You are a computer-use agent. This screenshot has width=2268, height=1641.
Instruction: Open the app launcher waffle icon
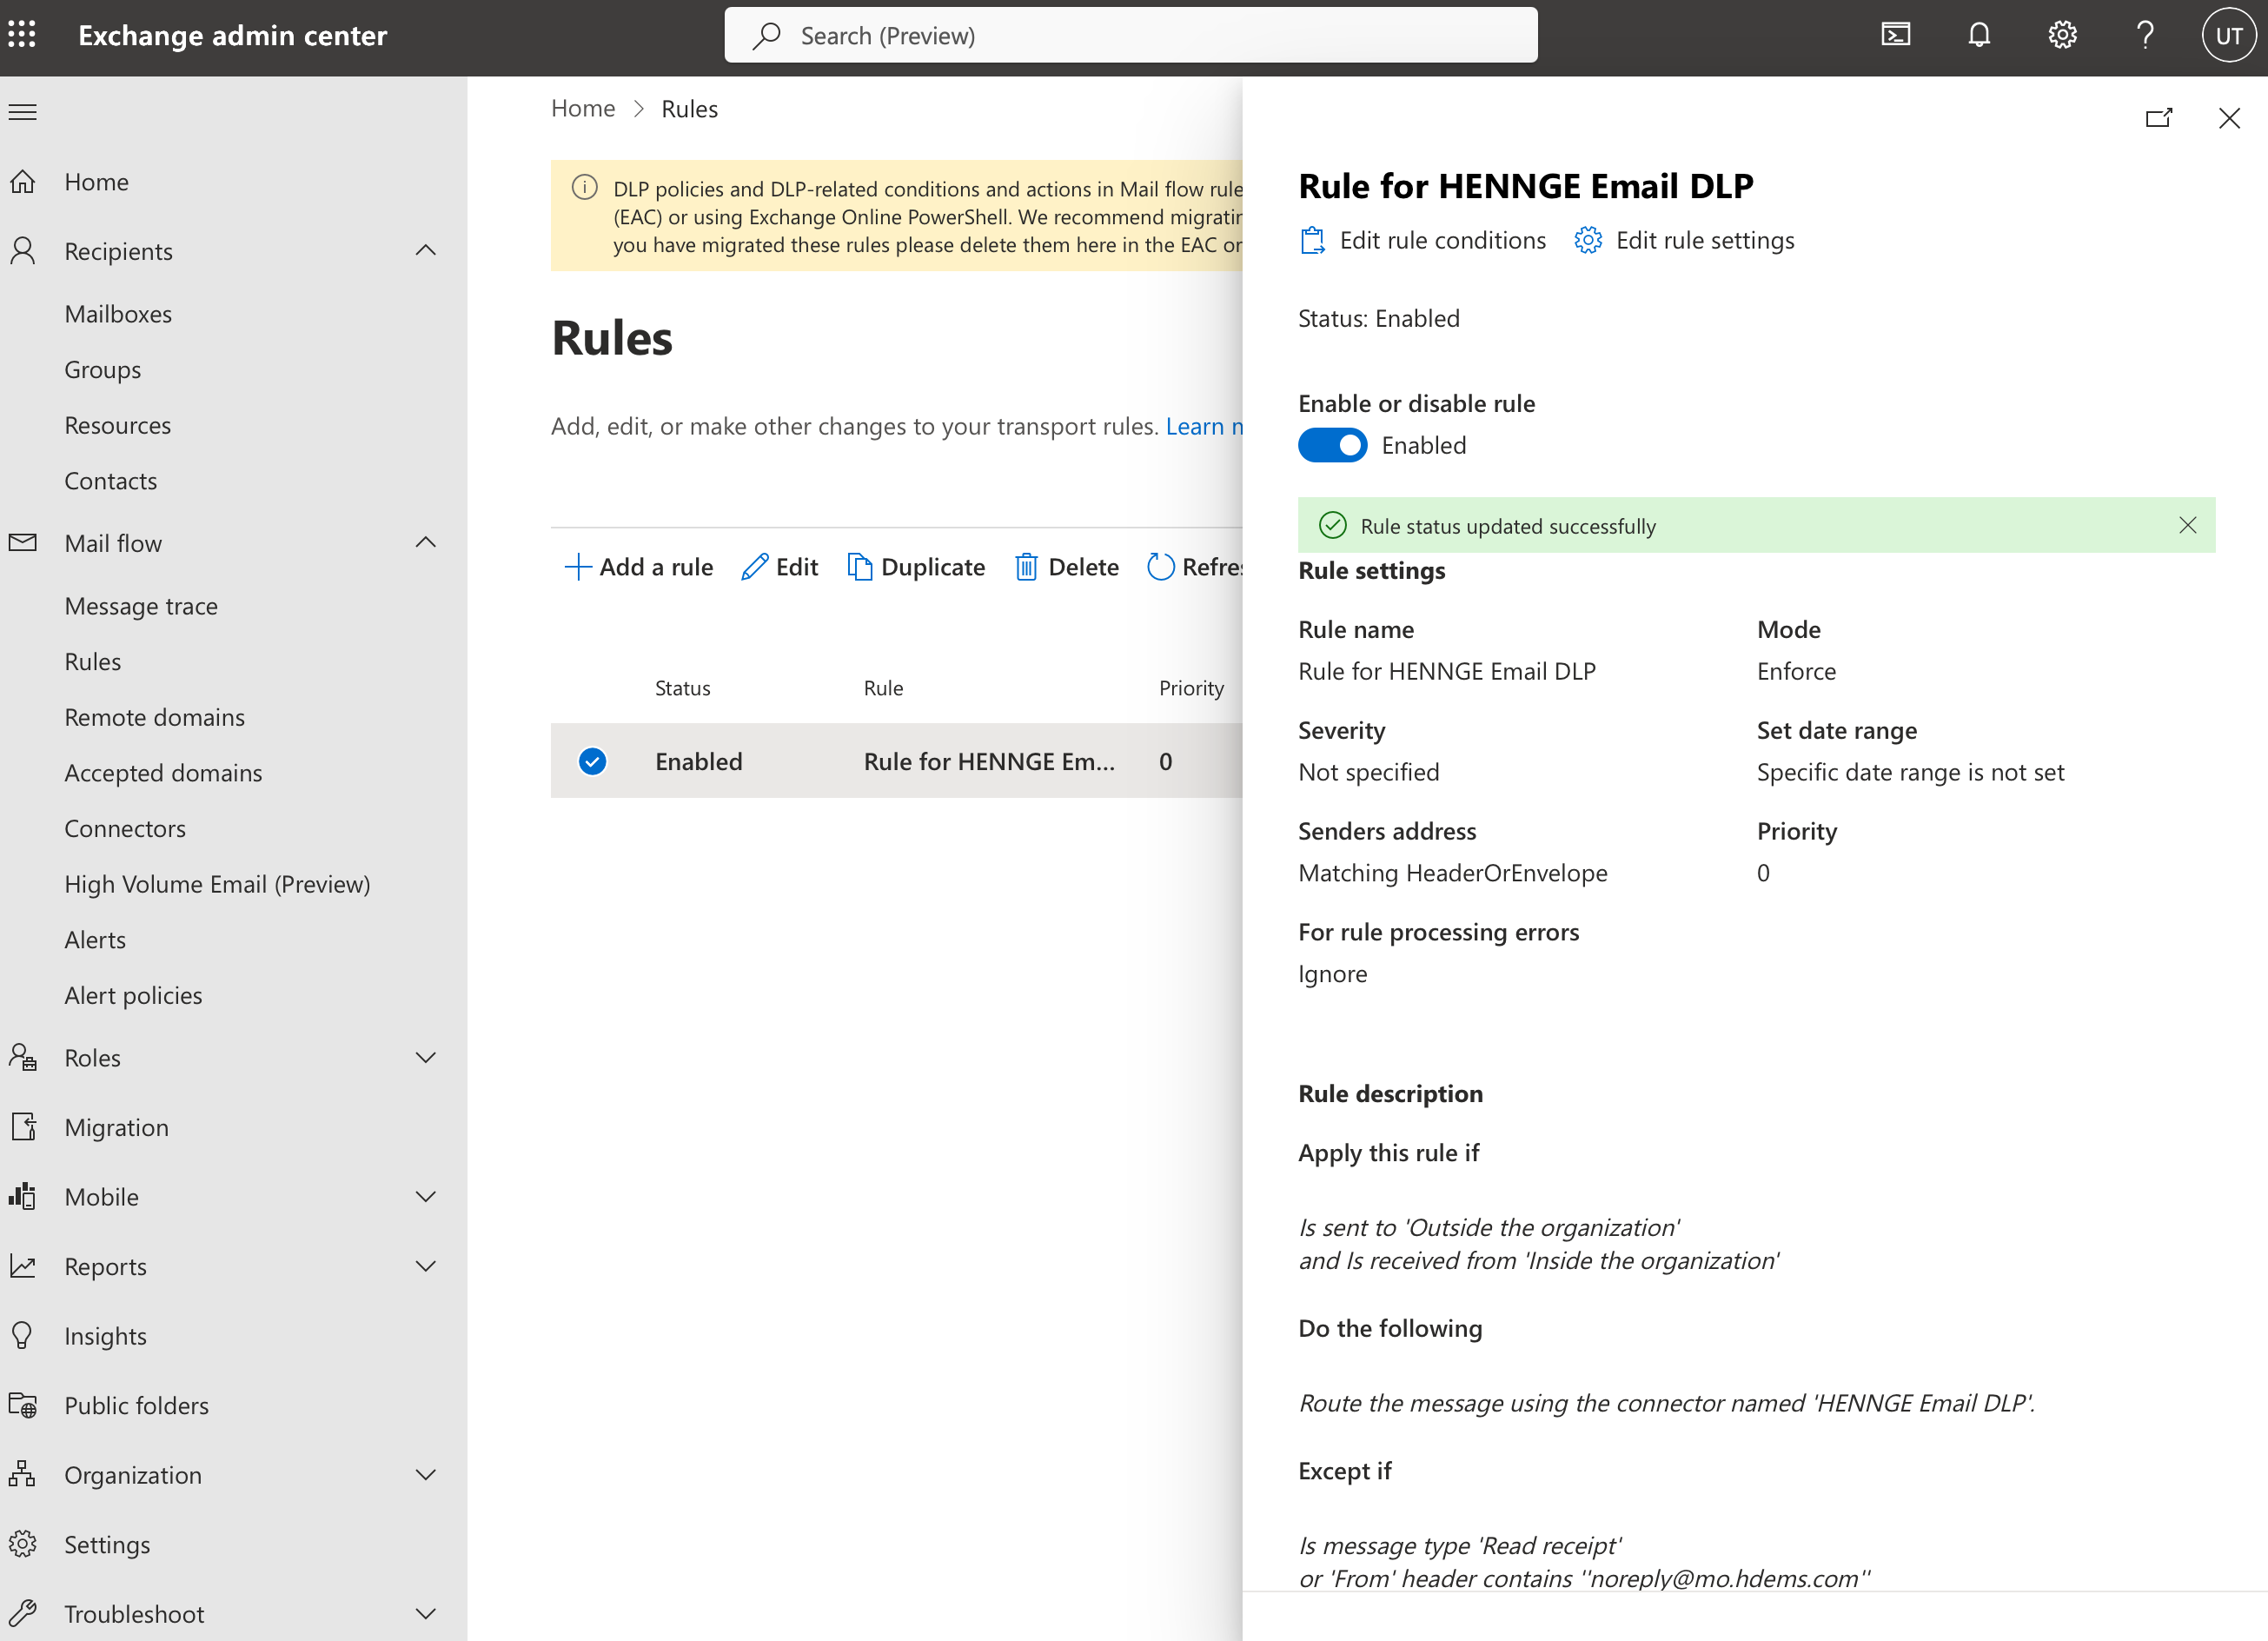coord(22,35)
